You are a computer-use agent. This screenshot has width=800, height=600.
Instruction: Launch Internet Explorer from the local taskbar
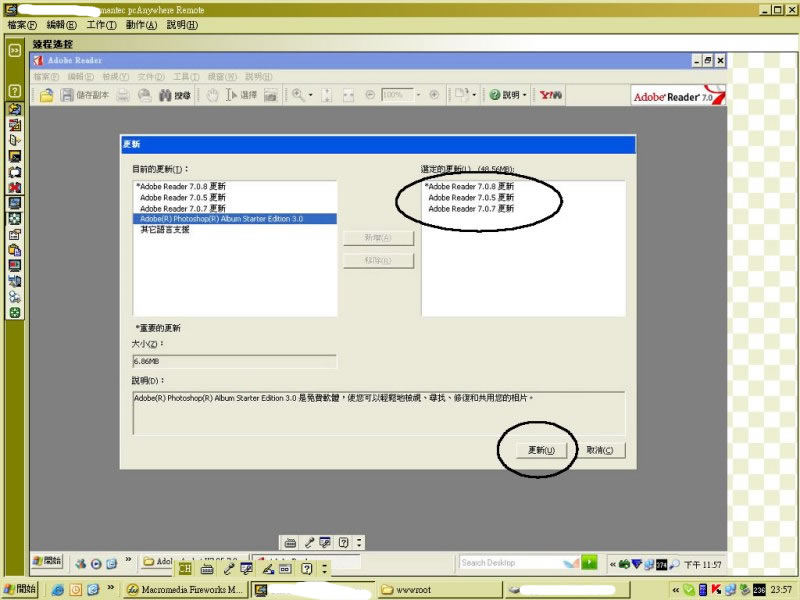58,590
